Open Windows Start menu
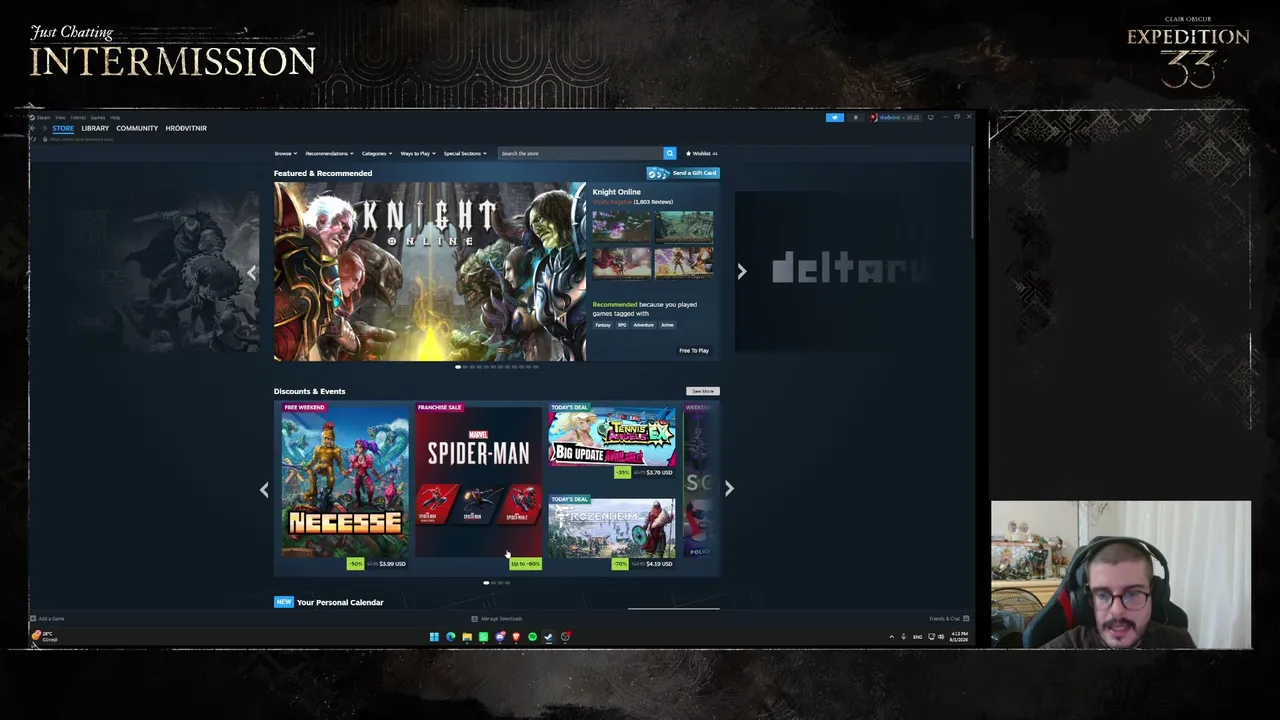The height and width of the screenshot is (720, 1280). click(434, 637)
